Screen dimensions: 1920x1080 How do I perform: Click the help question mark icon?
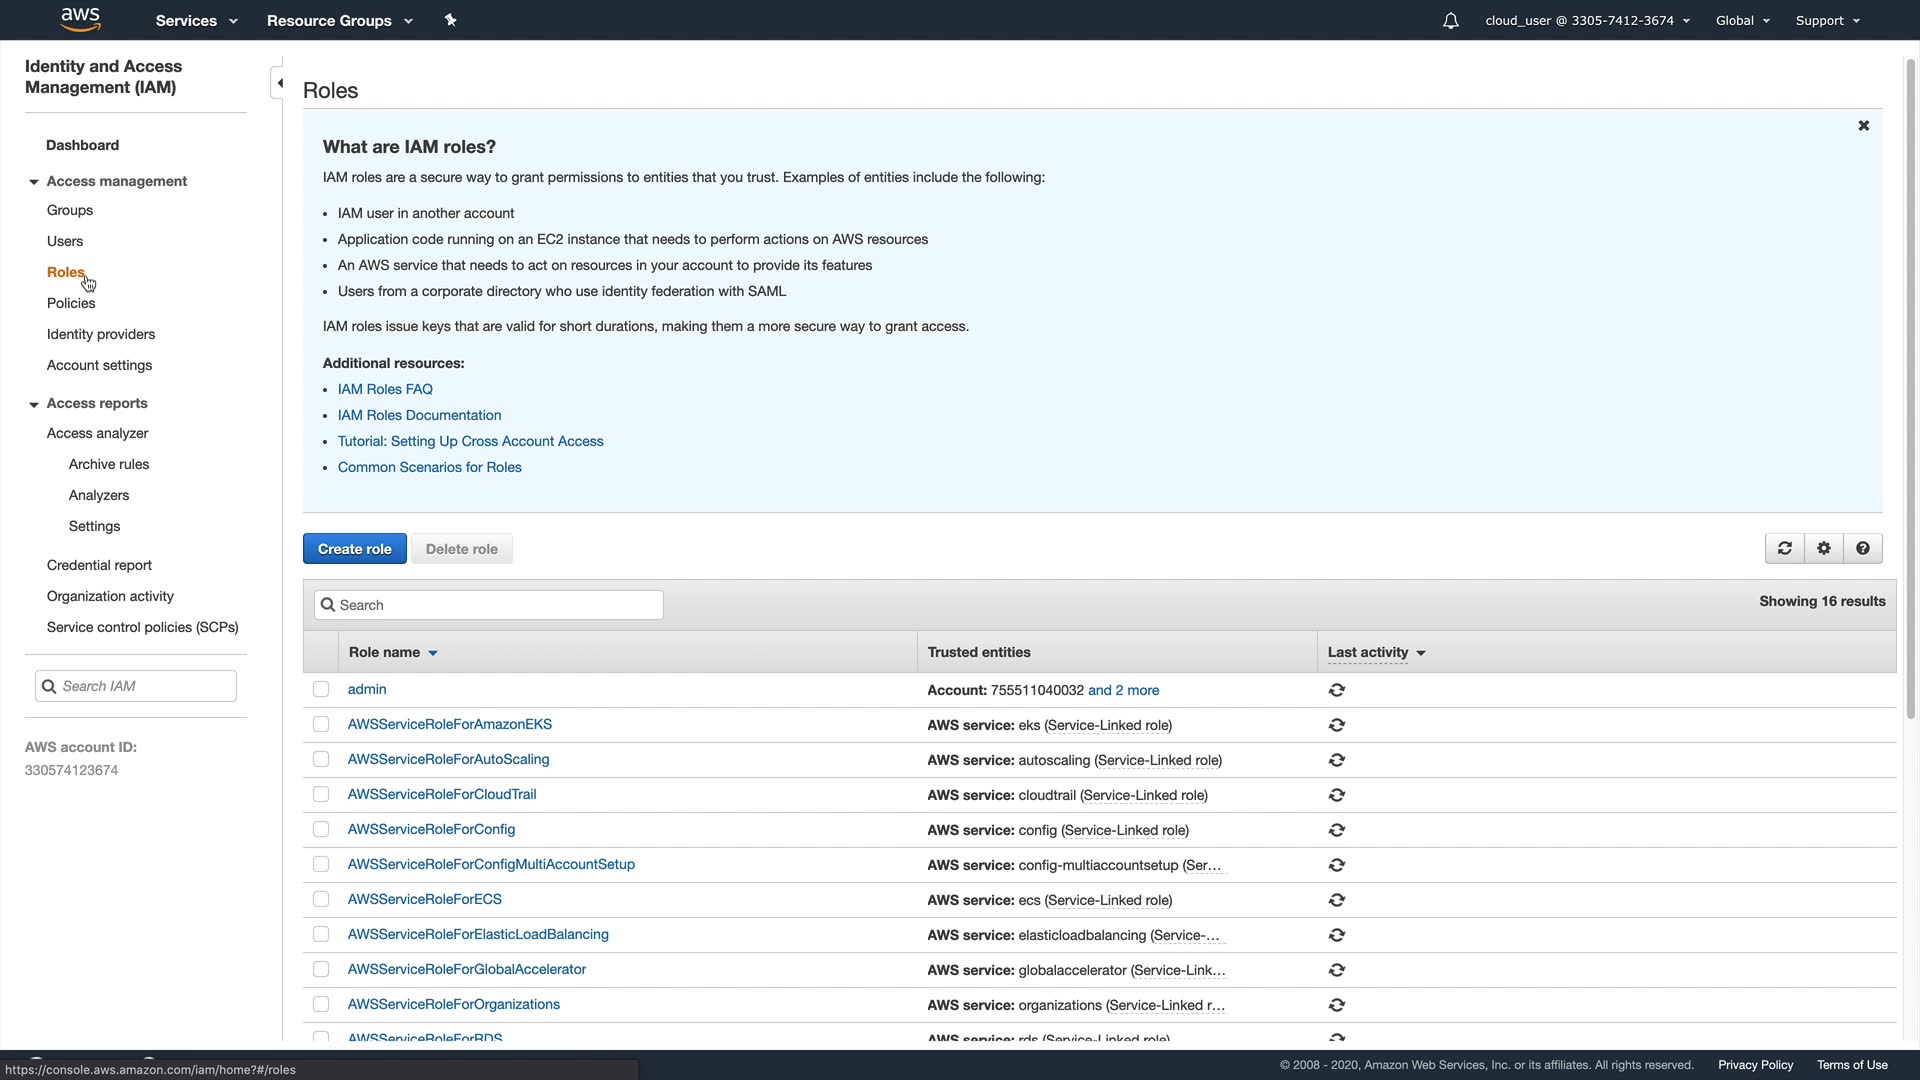click(1862, 548)
